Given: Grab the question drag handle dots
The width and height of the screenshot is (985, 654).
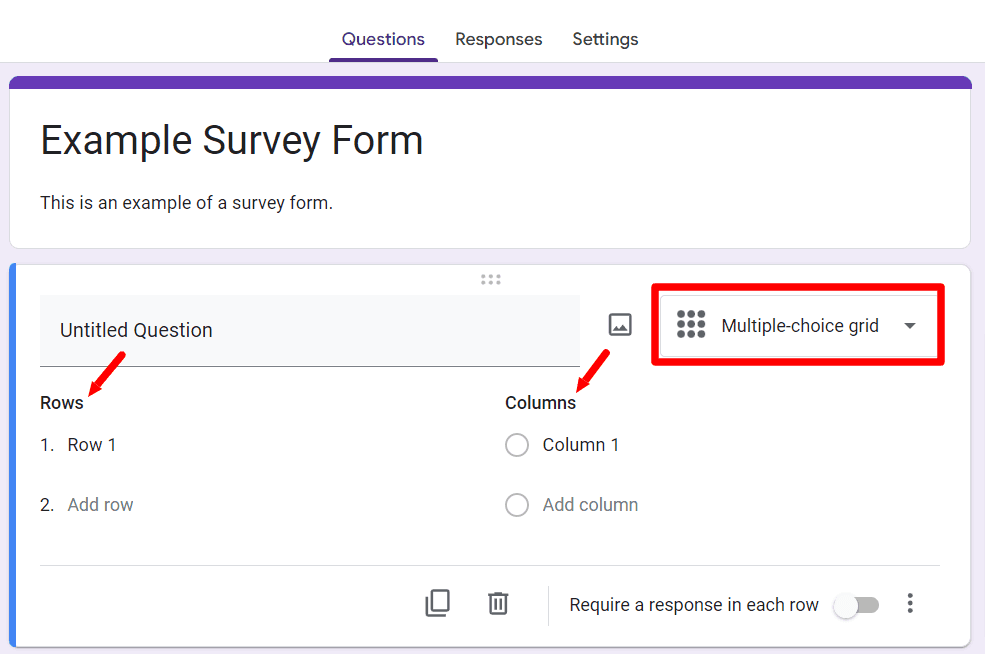Looking at the screenshot, I should [491, 280].
